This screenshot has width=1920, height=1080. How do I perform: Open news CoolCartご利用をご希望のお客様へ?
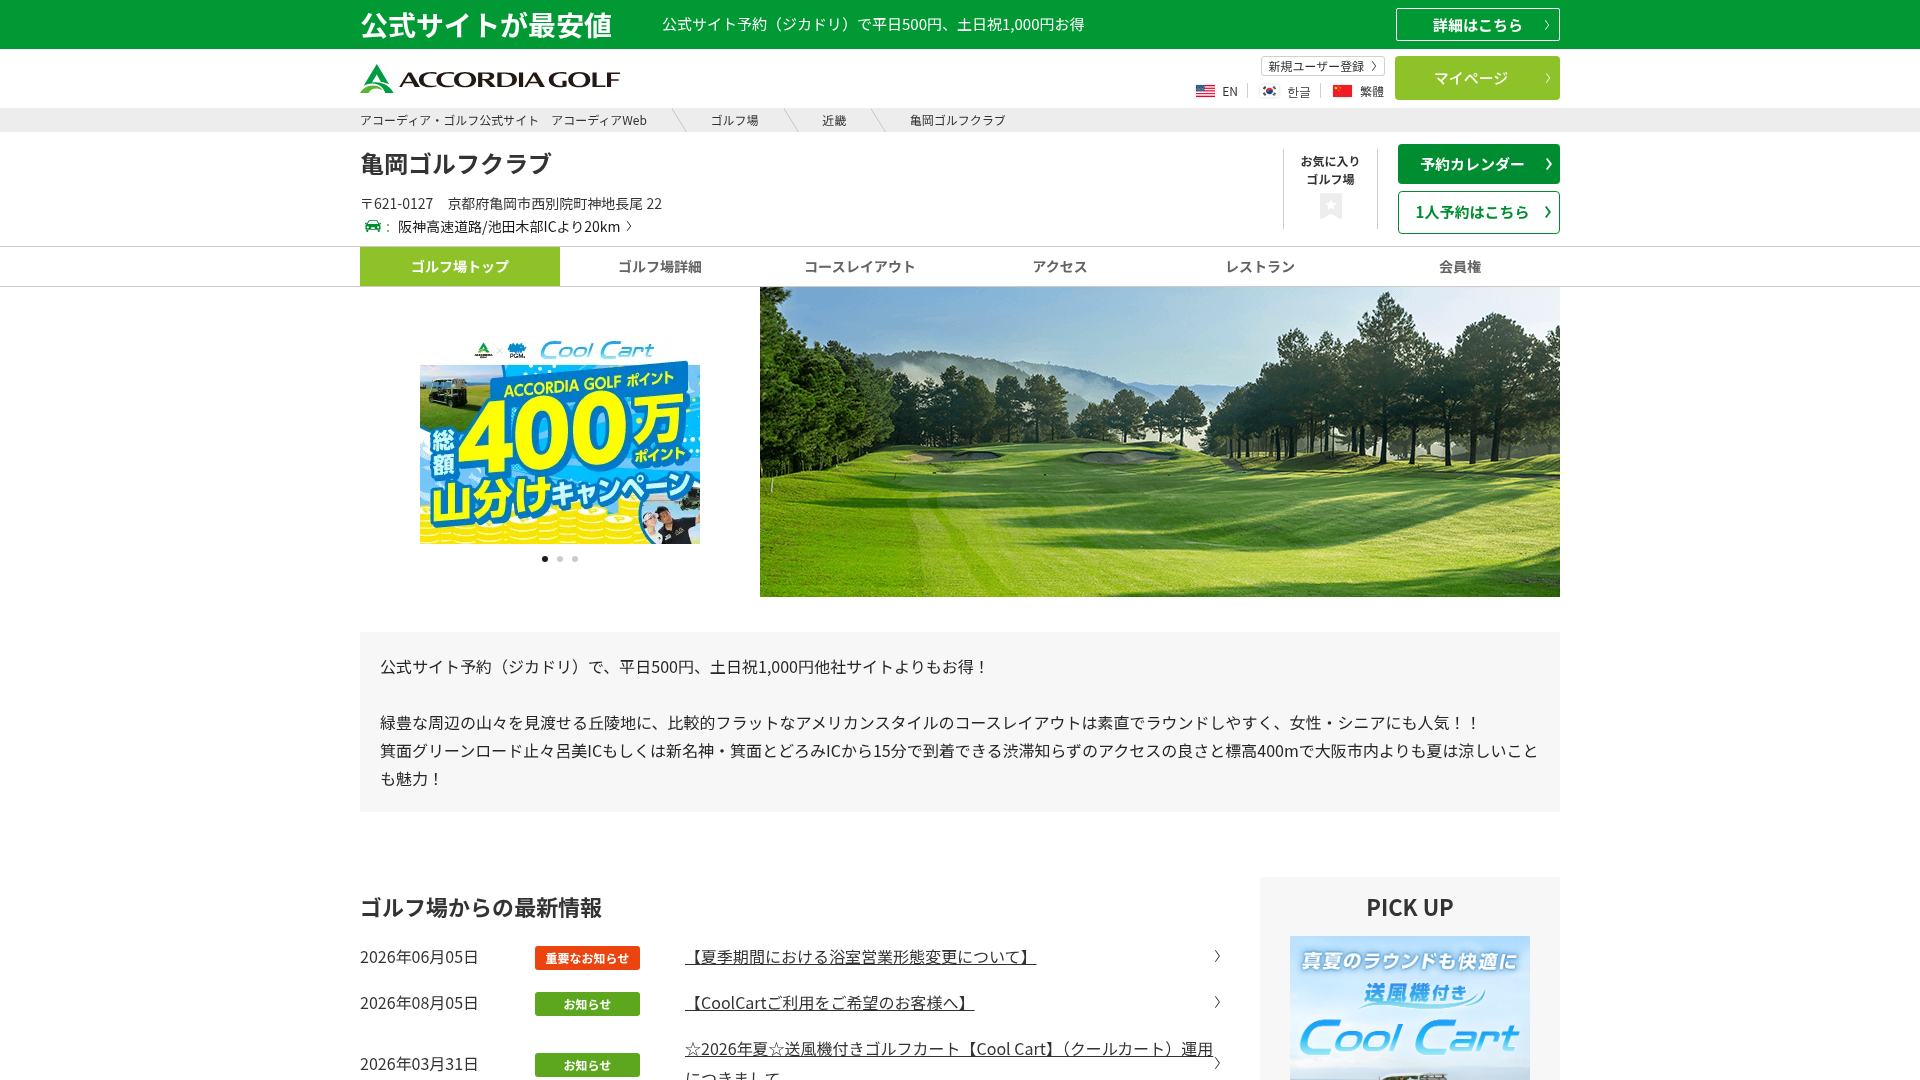click(829, 1003)
